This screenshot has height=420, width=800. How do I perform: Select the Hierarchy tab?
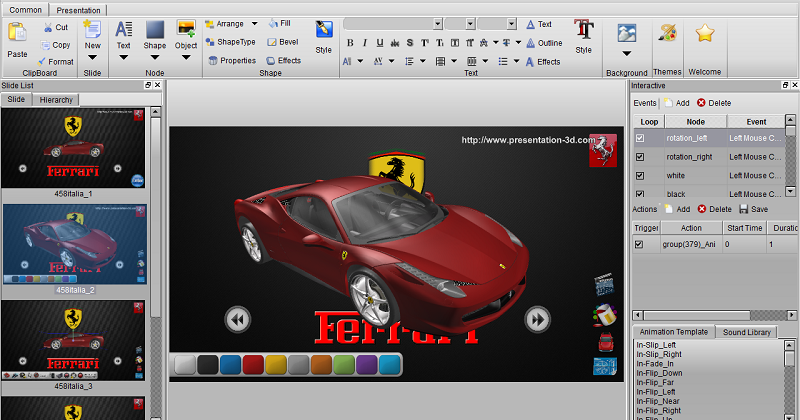click(56, 100)
